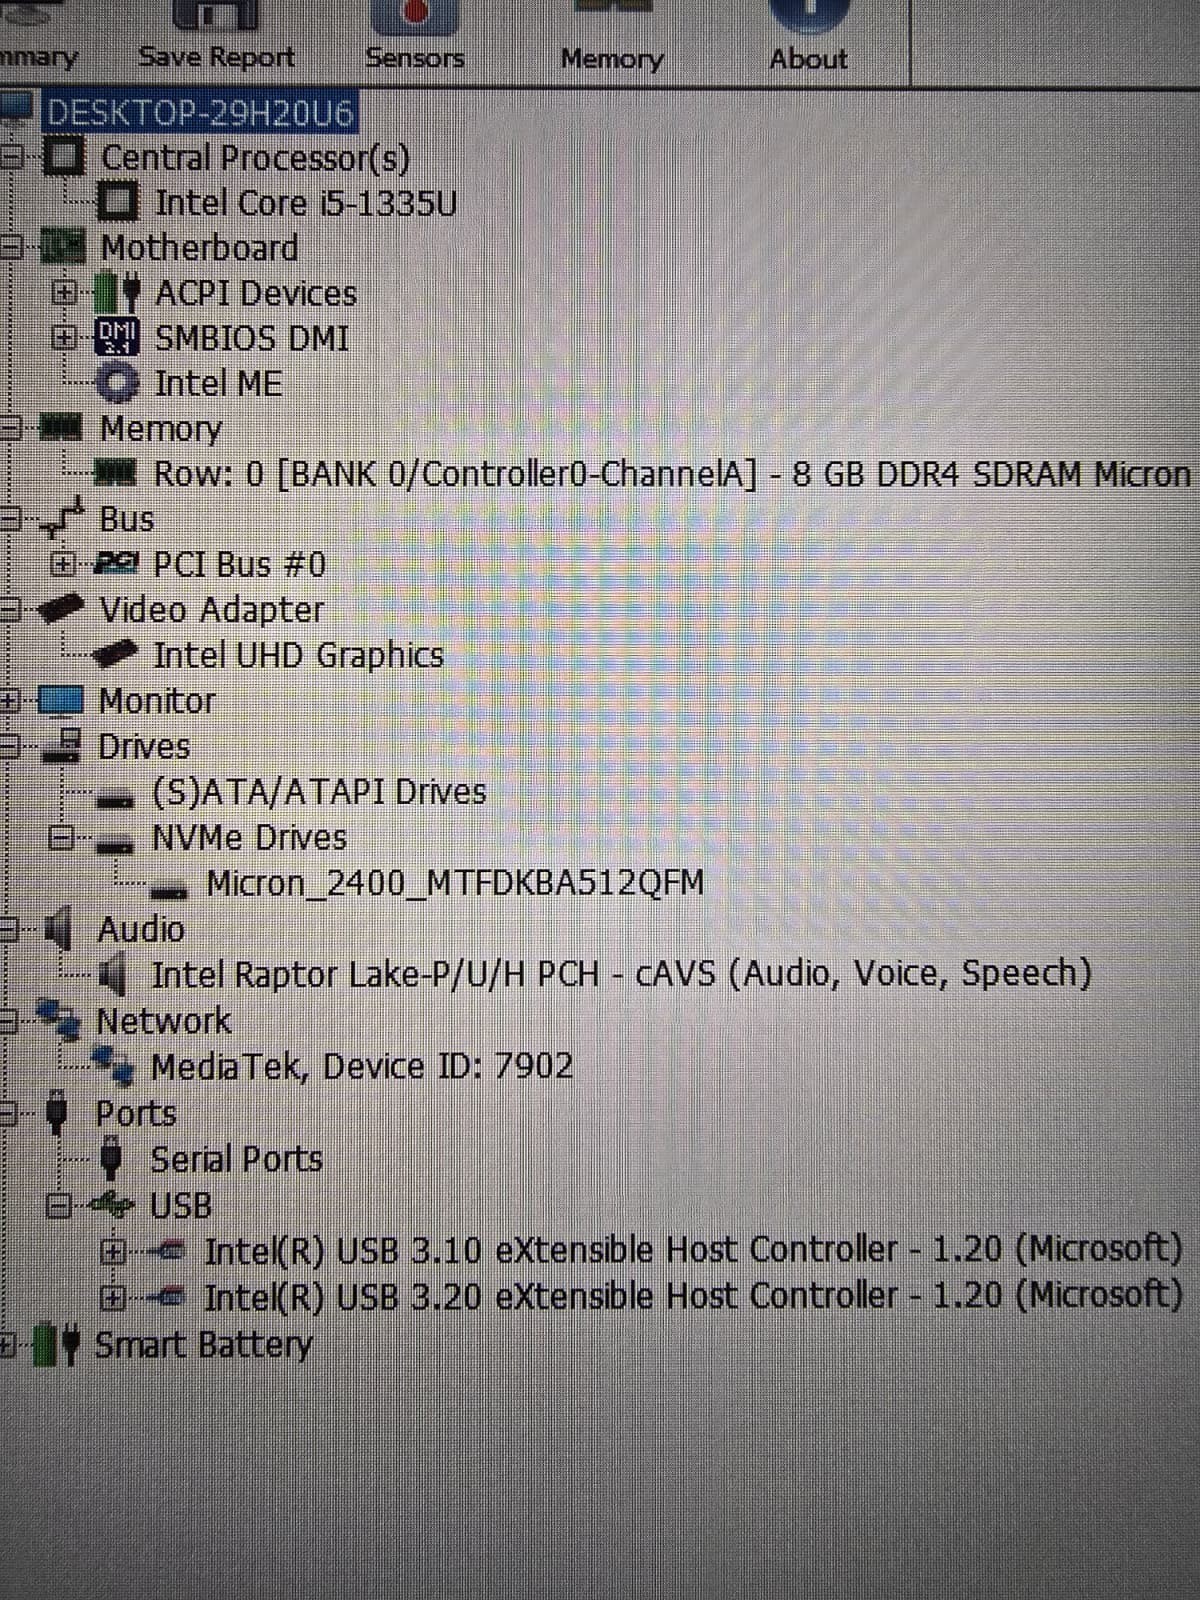
Task: Click the SMBIOS DMI icon
Action: [x=118, y=337]
